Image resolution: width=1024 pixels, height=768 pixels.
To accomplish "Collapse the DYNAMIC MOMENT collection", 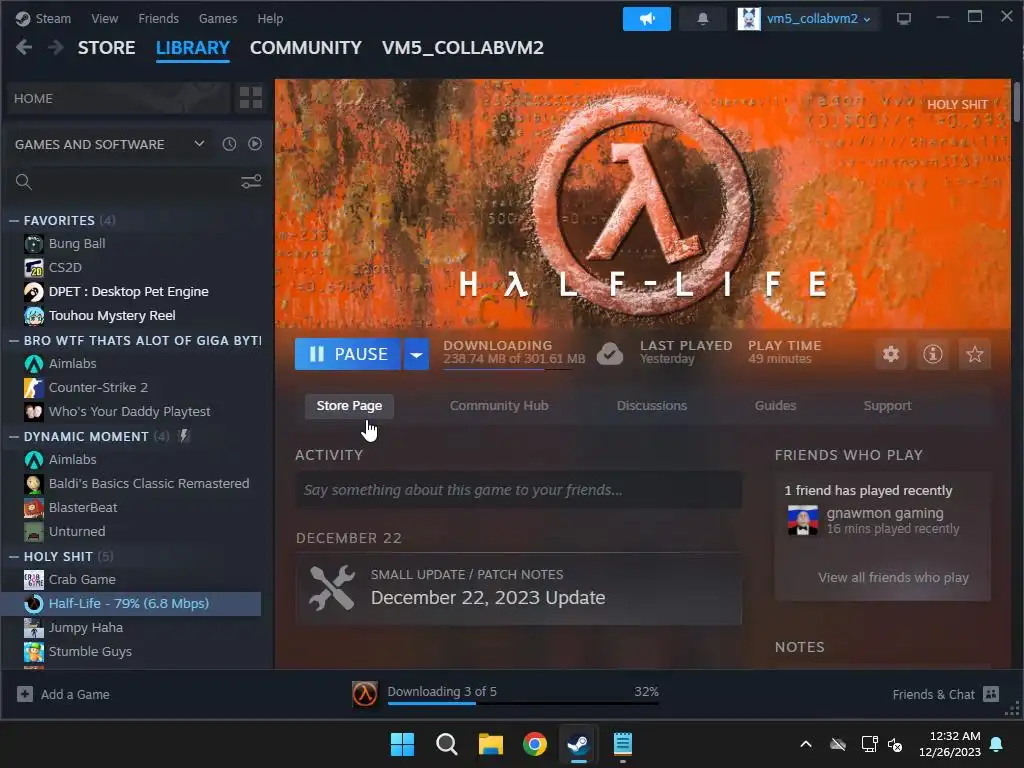I will (14, 437).
